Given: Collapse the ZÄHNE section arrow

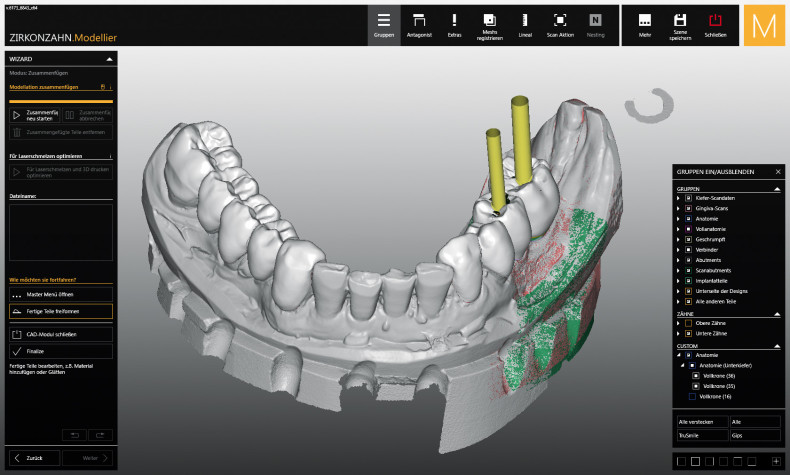Looking at the screenshot, I should click(777, 314).
